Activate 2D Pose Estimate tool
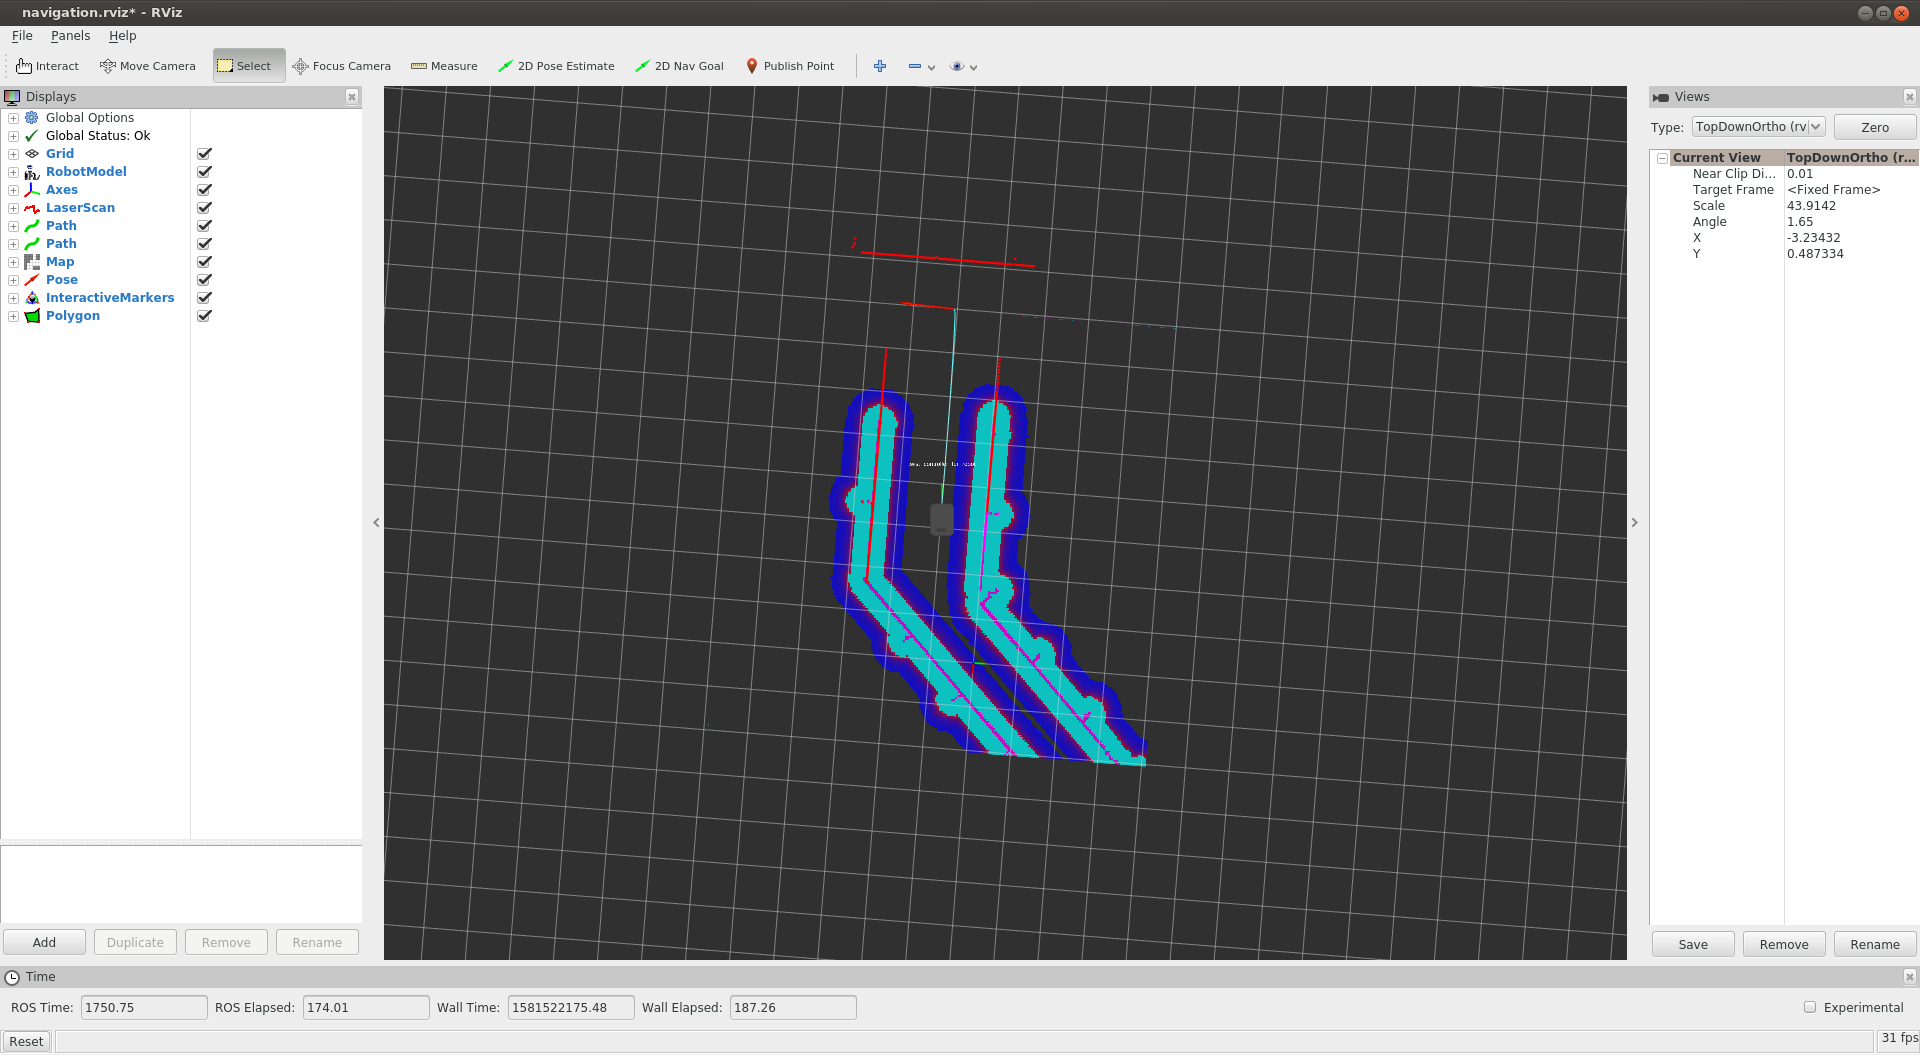The image size is (1920, 1055). [556, 66]
